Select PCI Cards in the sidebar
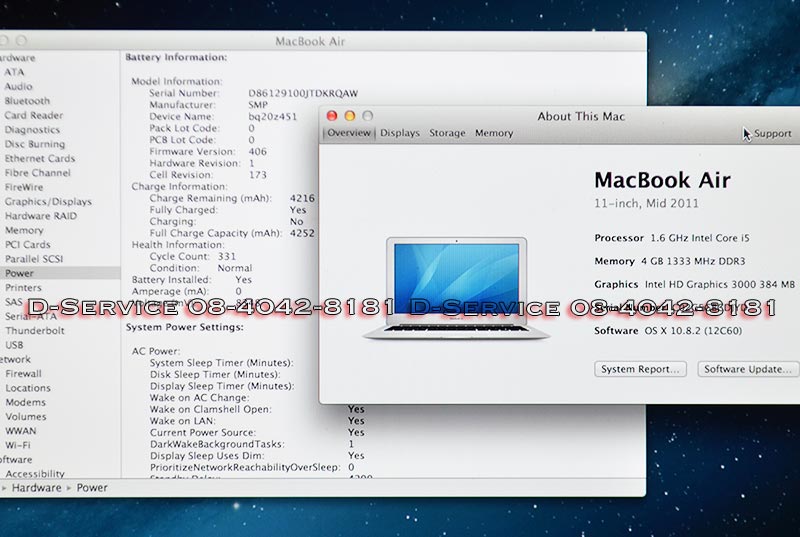Viewport: 800px width, 537px height. pyautogui.click(x=28, y=245)
